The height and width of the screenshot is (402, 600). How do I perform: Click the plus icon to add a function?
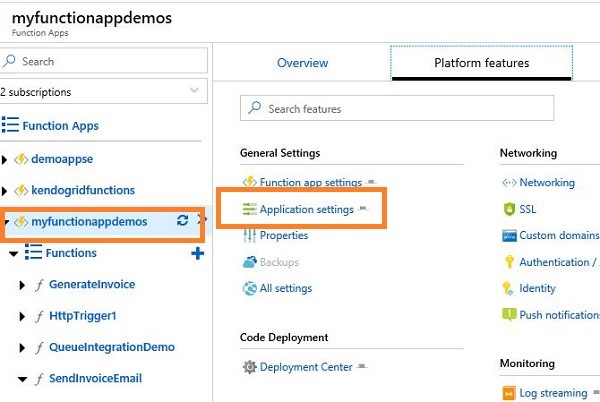197,253
